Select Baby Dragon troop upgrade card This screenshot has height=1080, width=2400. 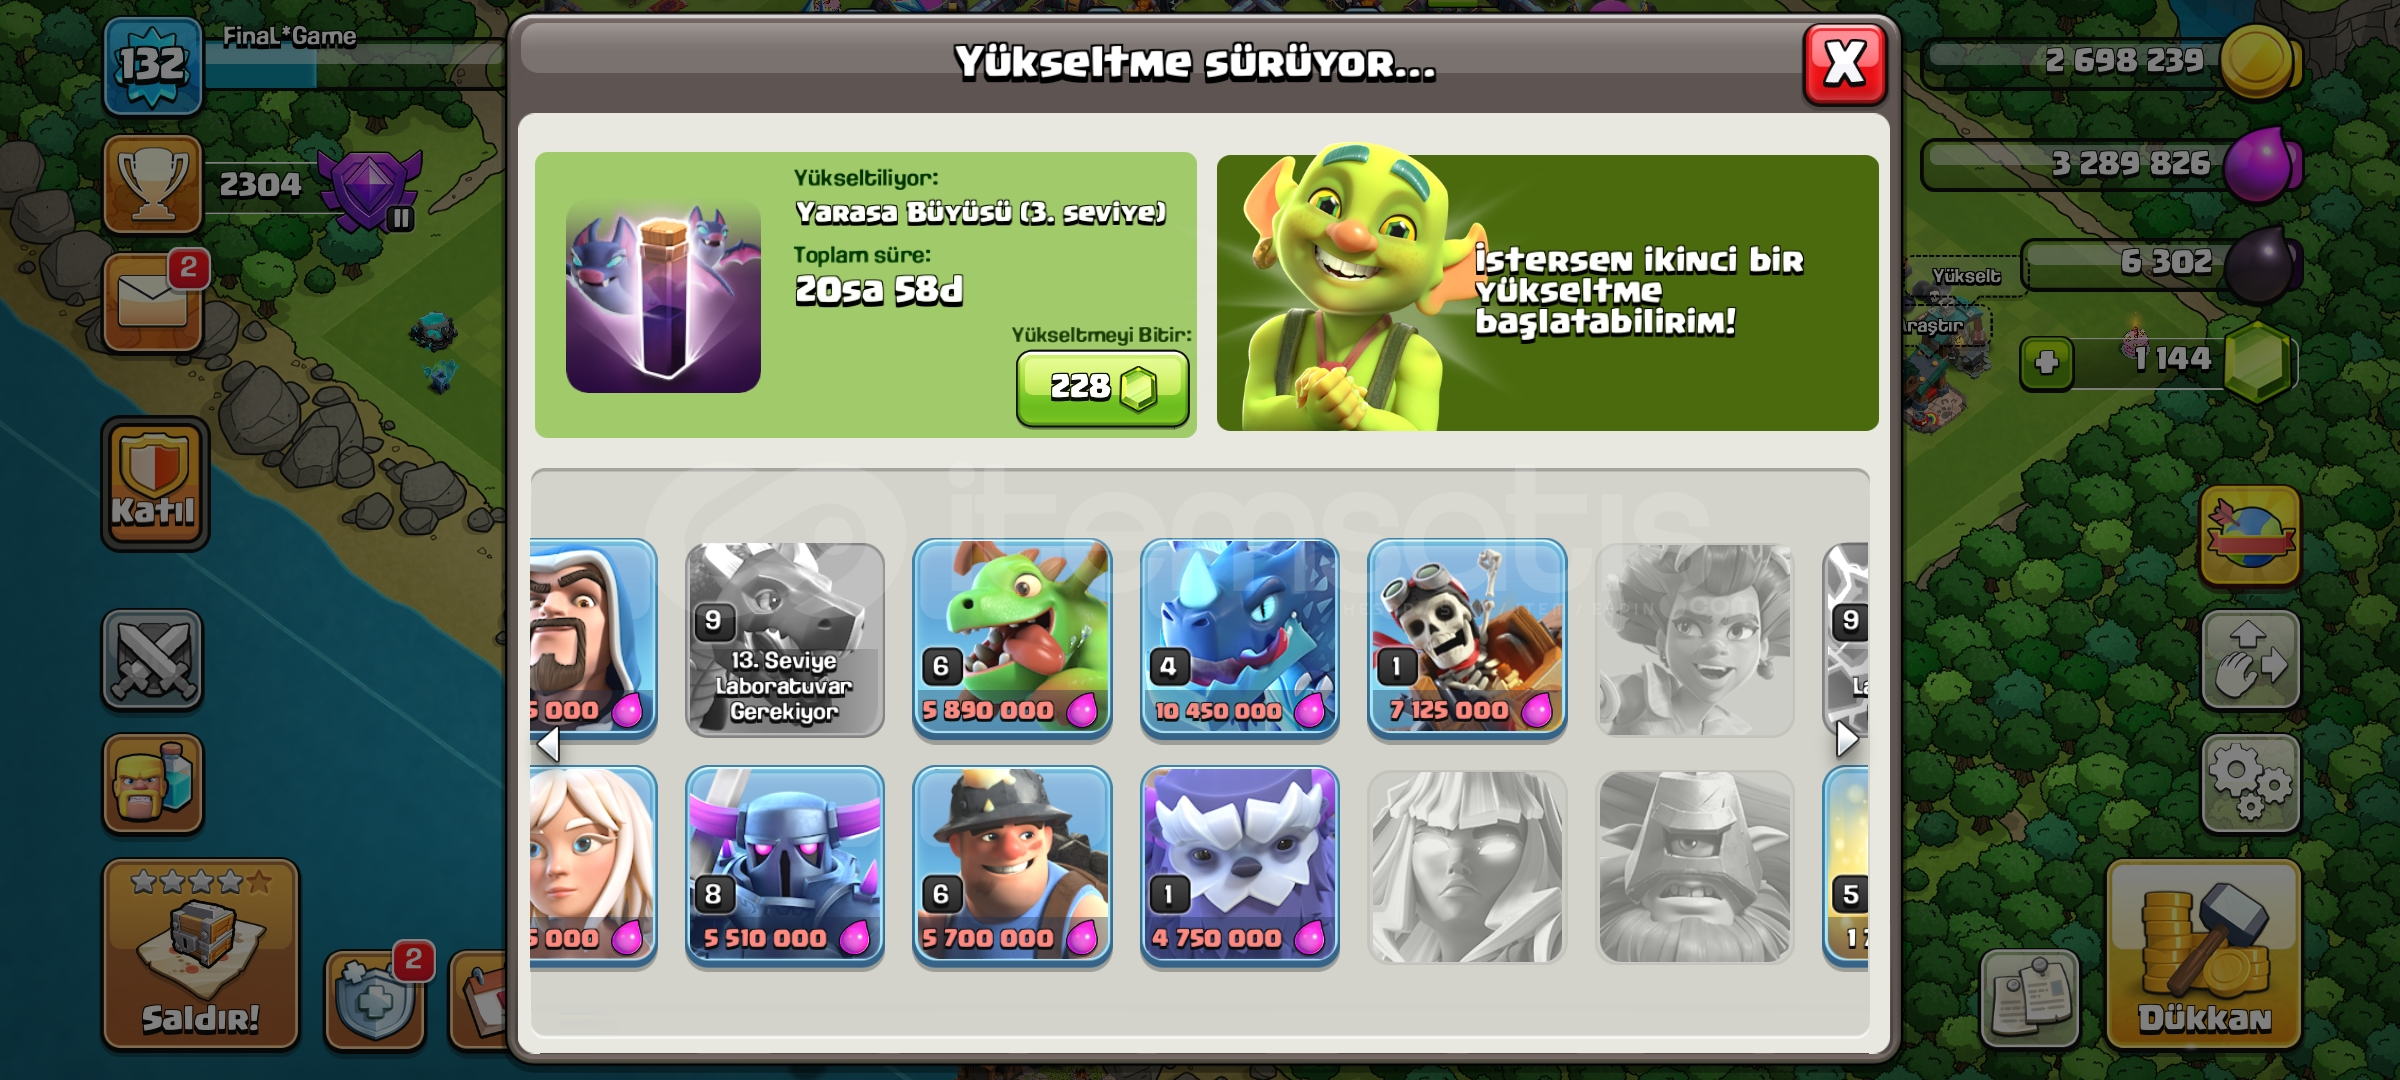1012,639
